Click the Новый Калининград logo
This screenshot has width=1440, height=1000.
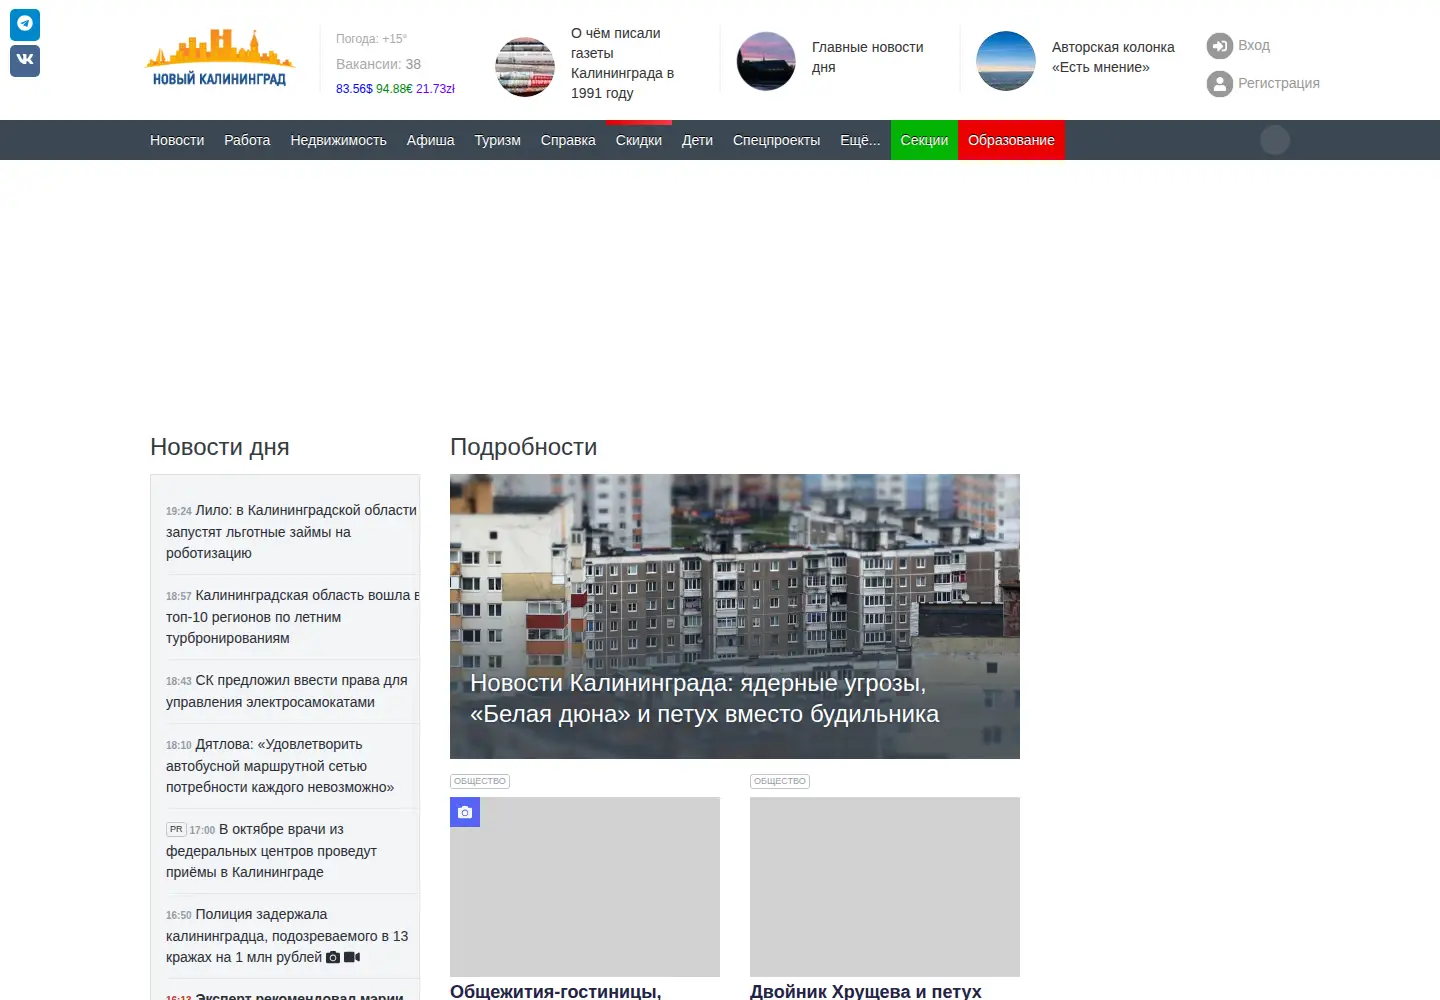click(x=219, y=59)
